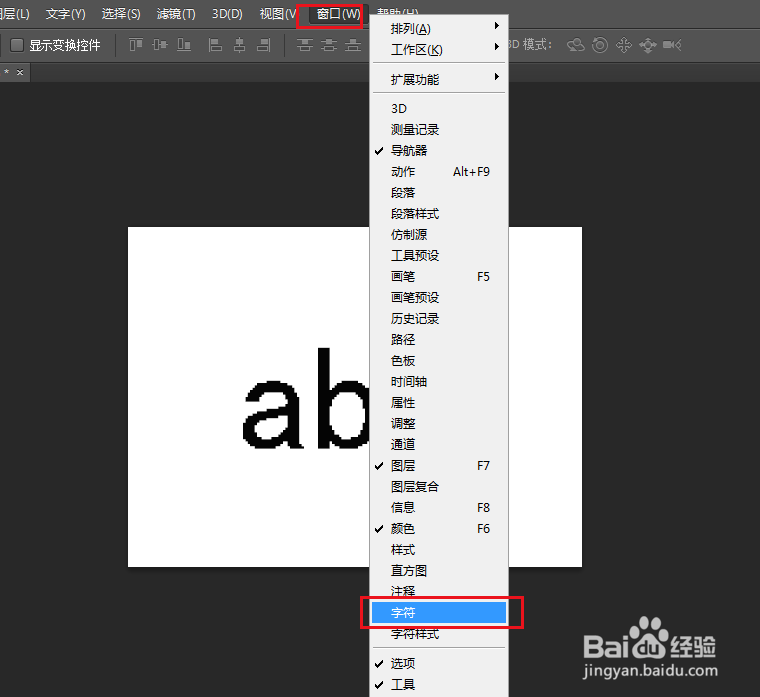Click the distribute bottom edges icon
Image resolution: width=760 pixels, height=697 pixels.
click(353, 45)
